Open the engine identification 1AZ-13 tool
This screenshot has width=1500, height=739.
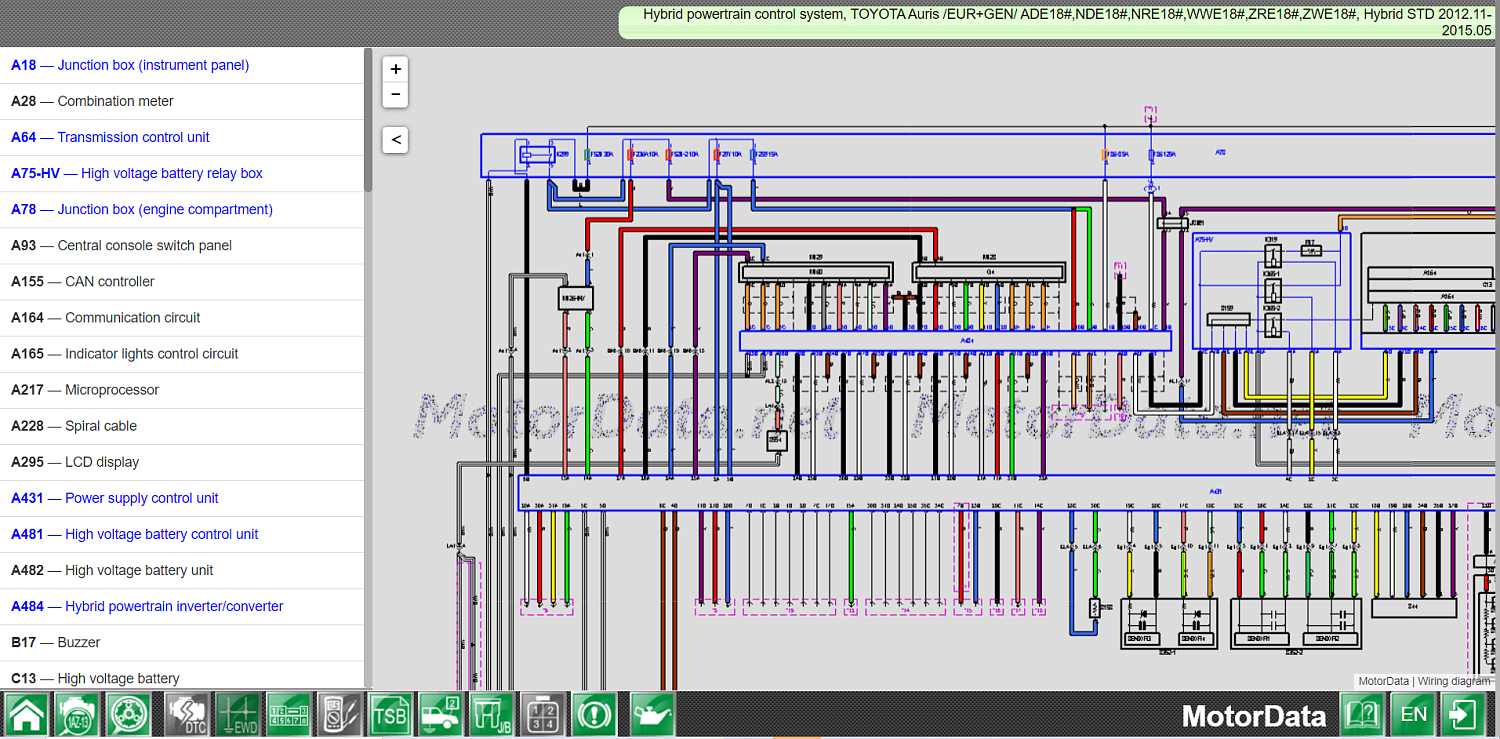pyautogui.click(x=77, y=714)
